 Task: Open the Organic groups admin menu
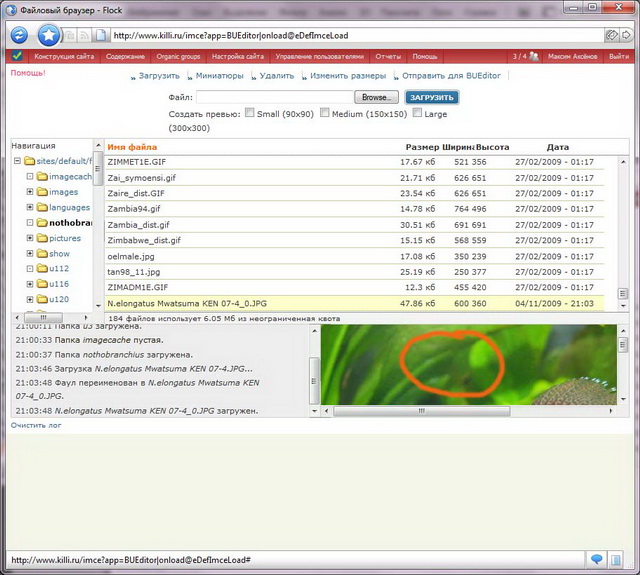[180, 57]
